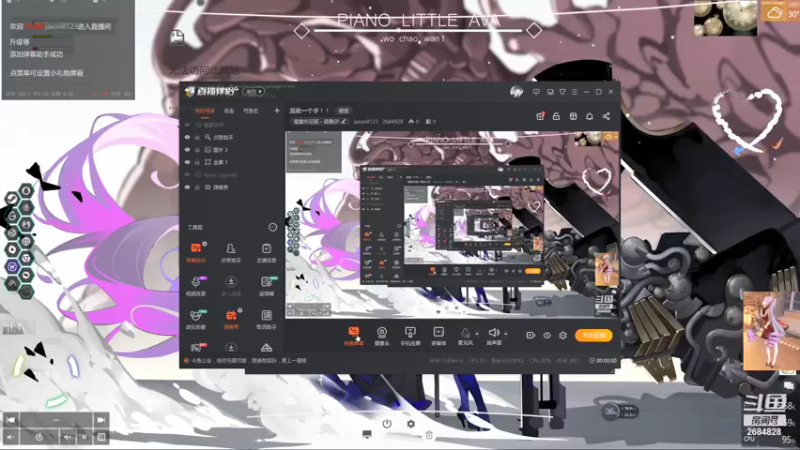The width and height of the screenshot is (800, 450).
Task: Toggle visibility of 点歌助手 layer
Action: tap(187, 137)
